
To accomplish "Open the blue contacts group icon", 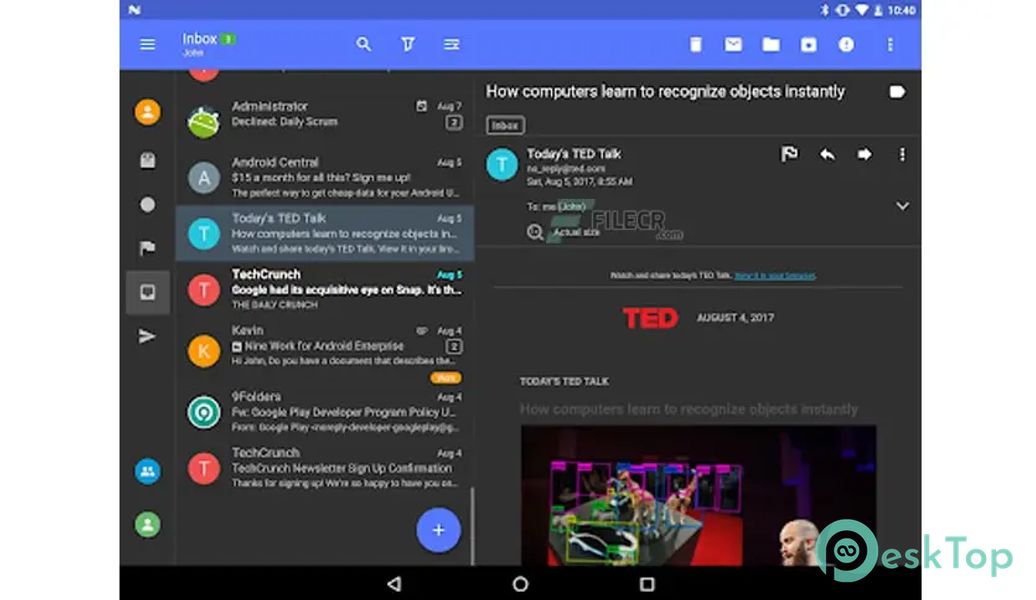I will pyautogui.click(x=147, y=471).
